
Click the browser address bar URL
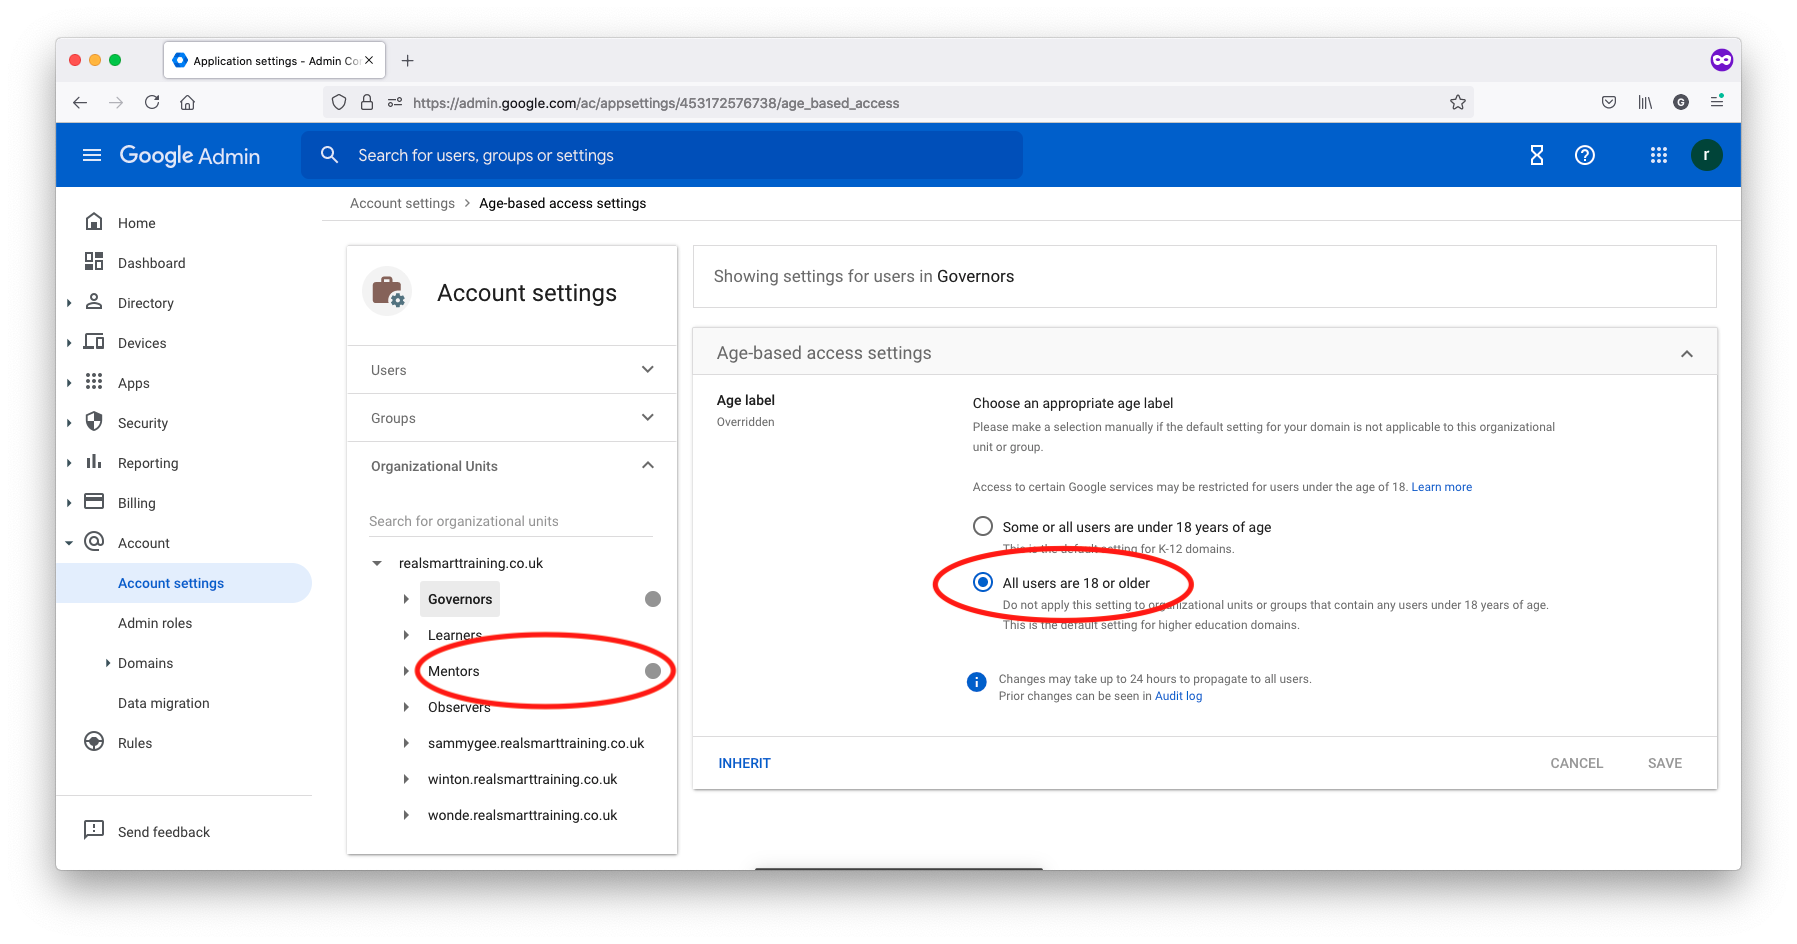click(x=656, y=103)
